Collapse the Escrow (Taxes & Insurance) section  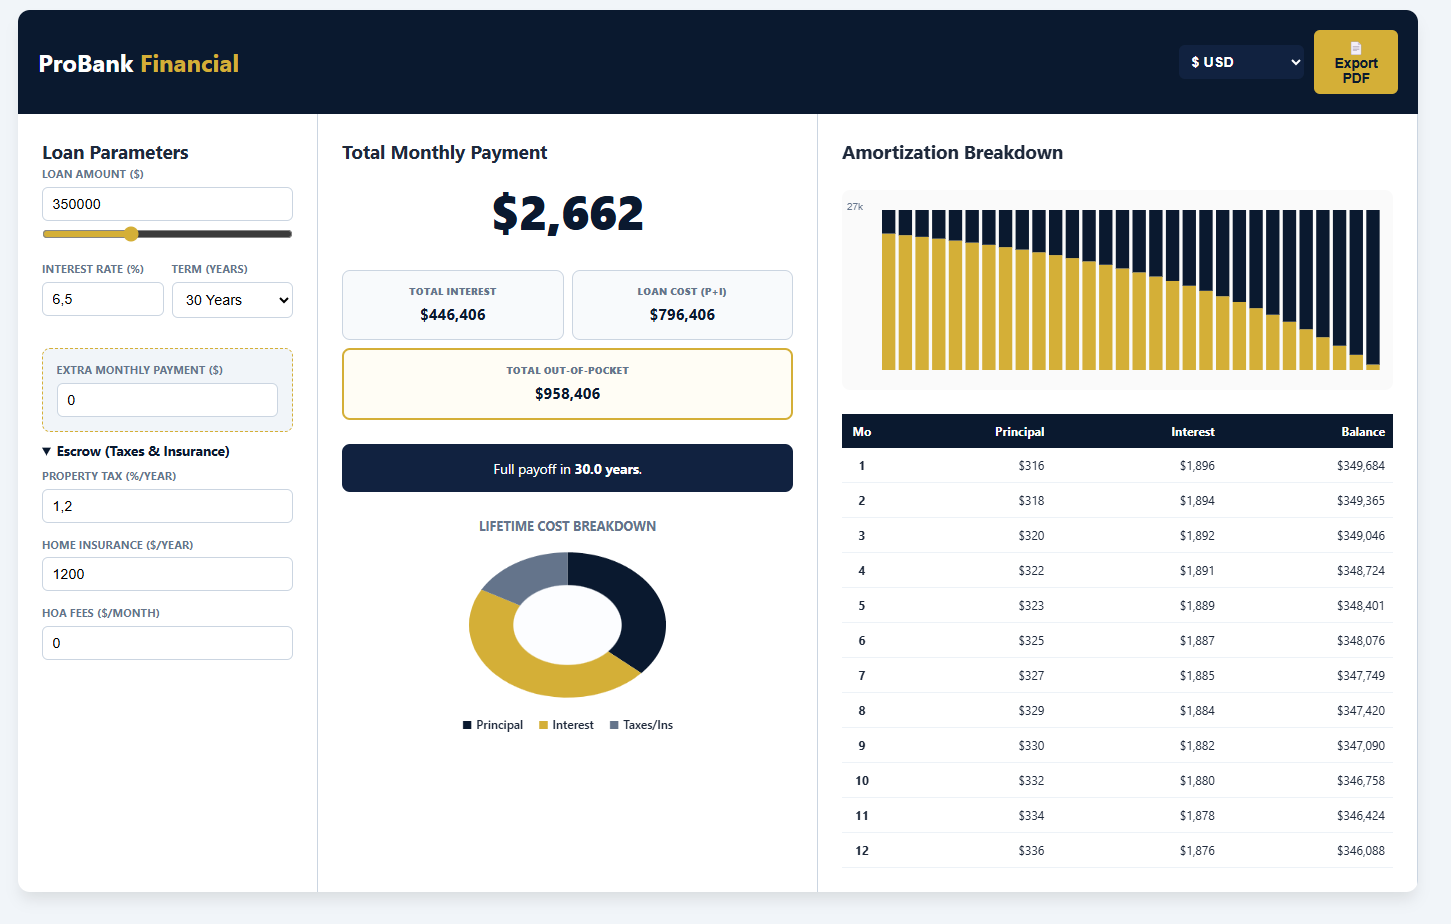click(136, 452)
